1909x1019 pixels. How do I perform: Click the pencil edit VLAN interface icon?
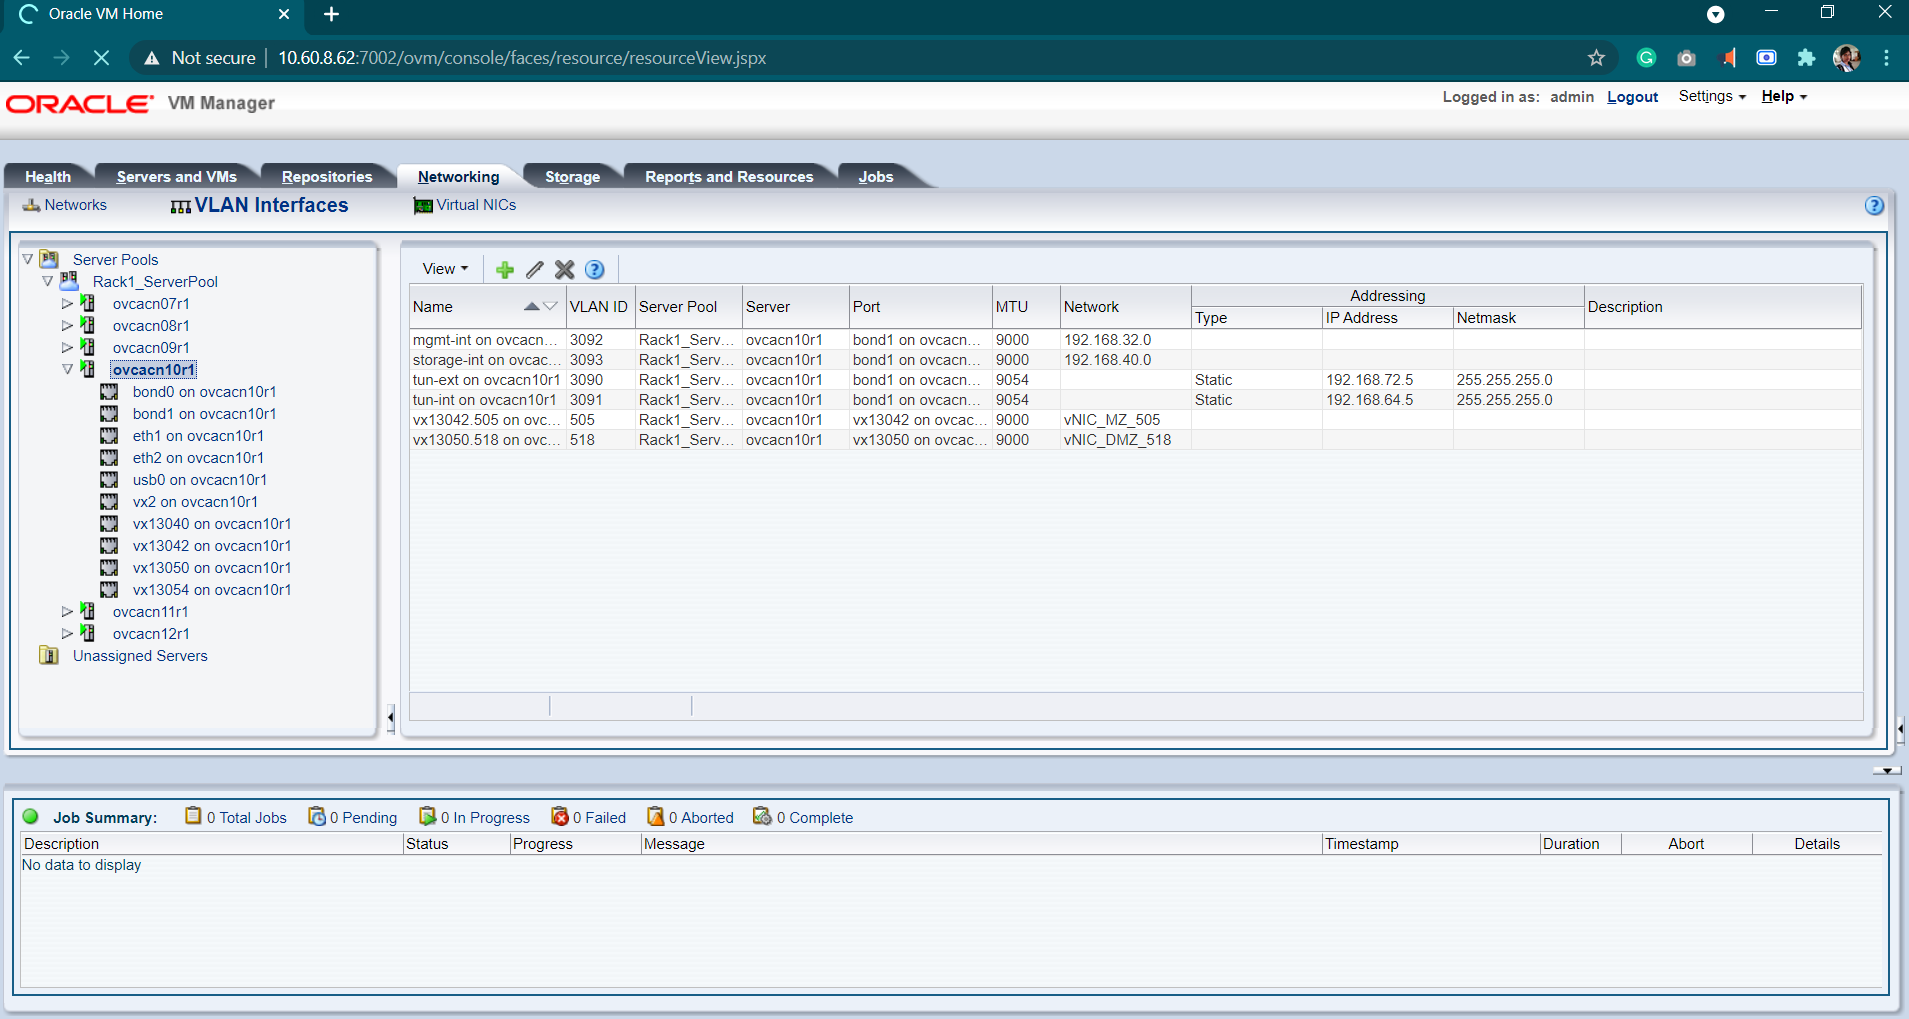(x=535, y=270)
